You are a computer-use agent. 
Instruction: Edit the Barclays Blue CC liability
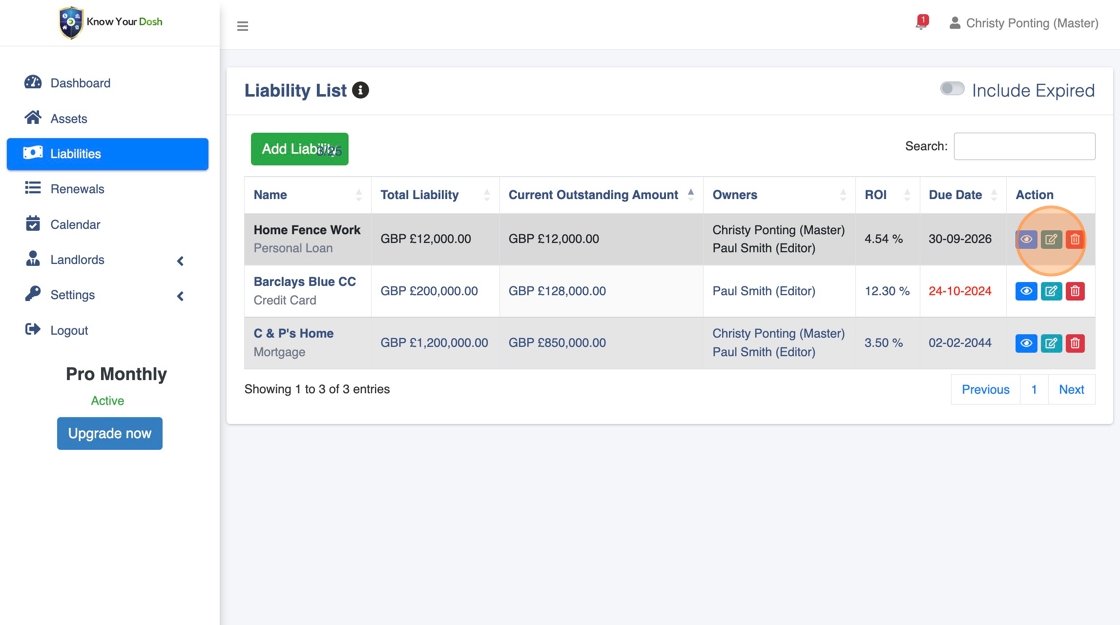coord(1051,291)
